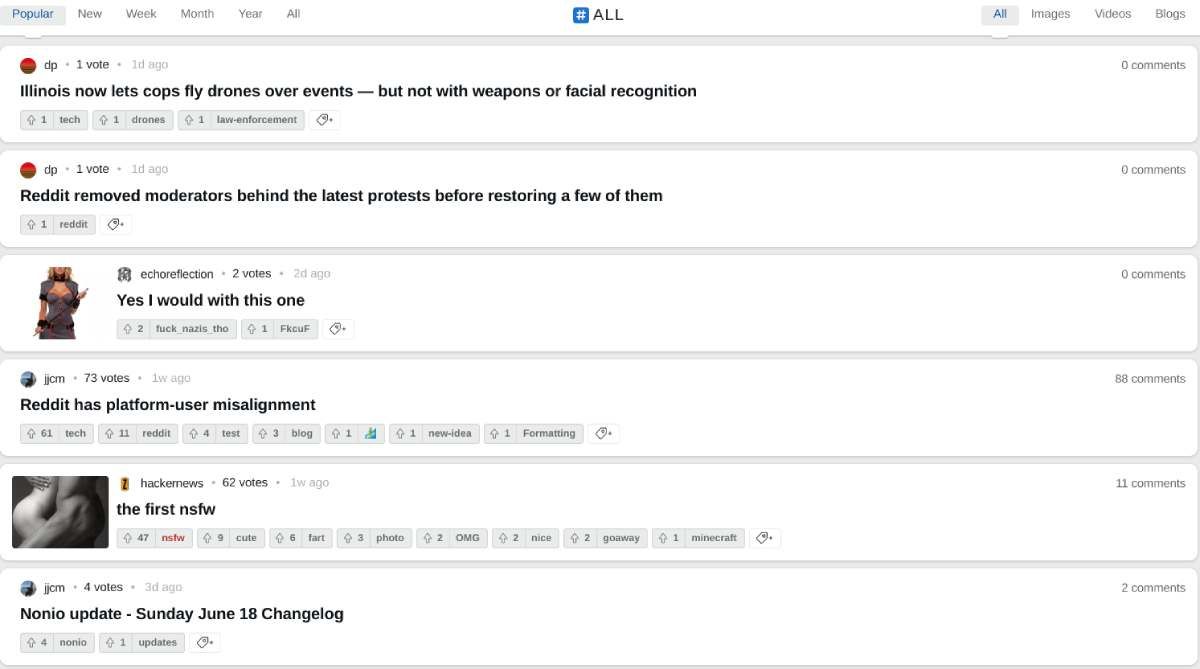The height and width of the screenshot is (669, 1200).
Task: Open hackernews user profile name
Action: (x=172, y=483)
